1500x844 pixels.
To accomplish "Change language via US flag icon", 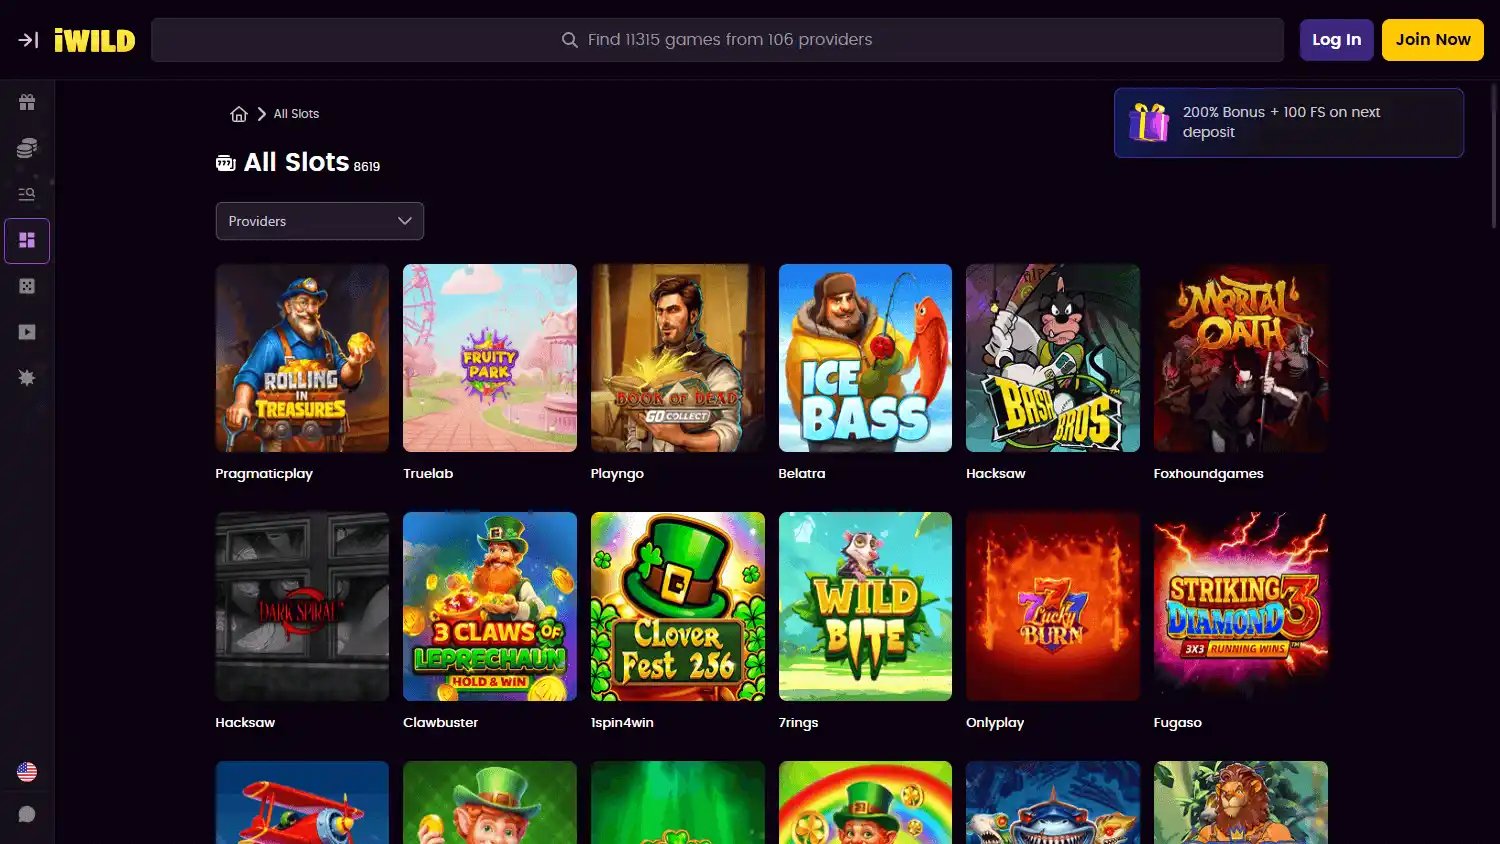I will (27, 772).
